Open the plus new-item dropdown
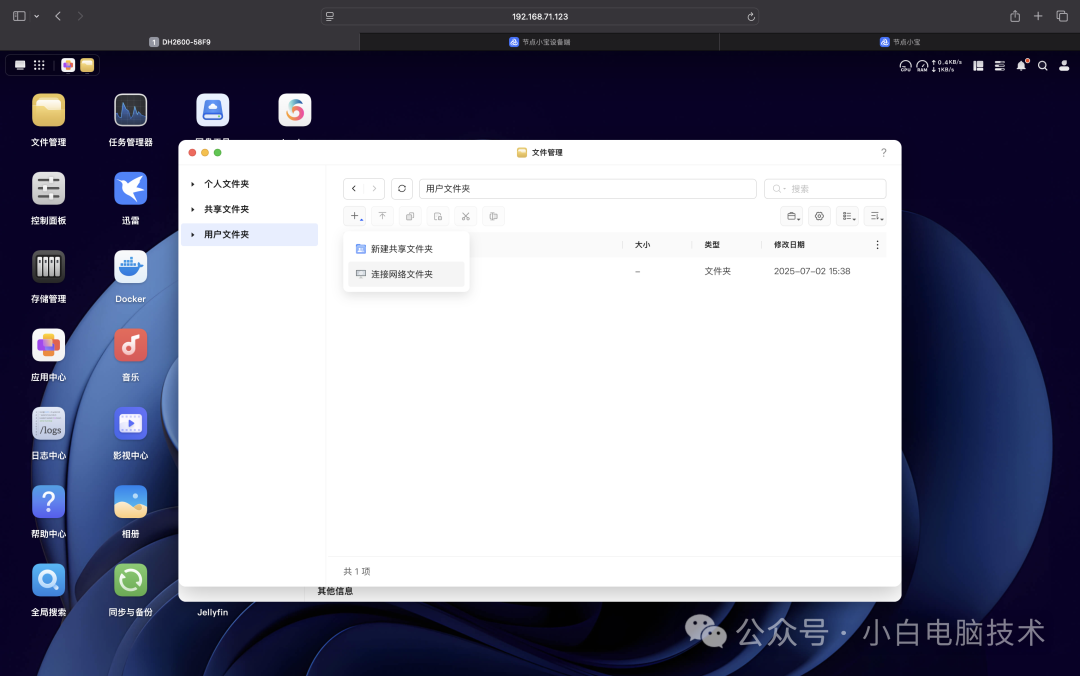This screenshot has height=676, width=1080. point(355,216)
